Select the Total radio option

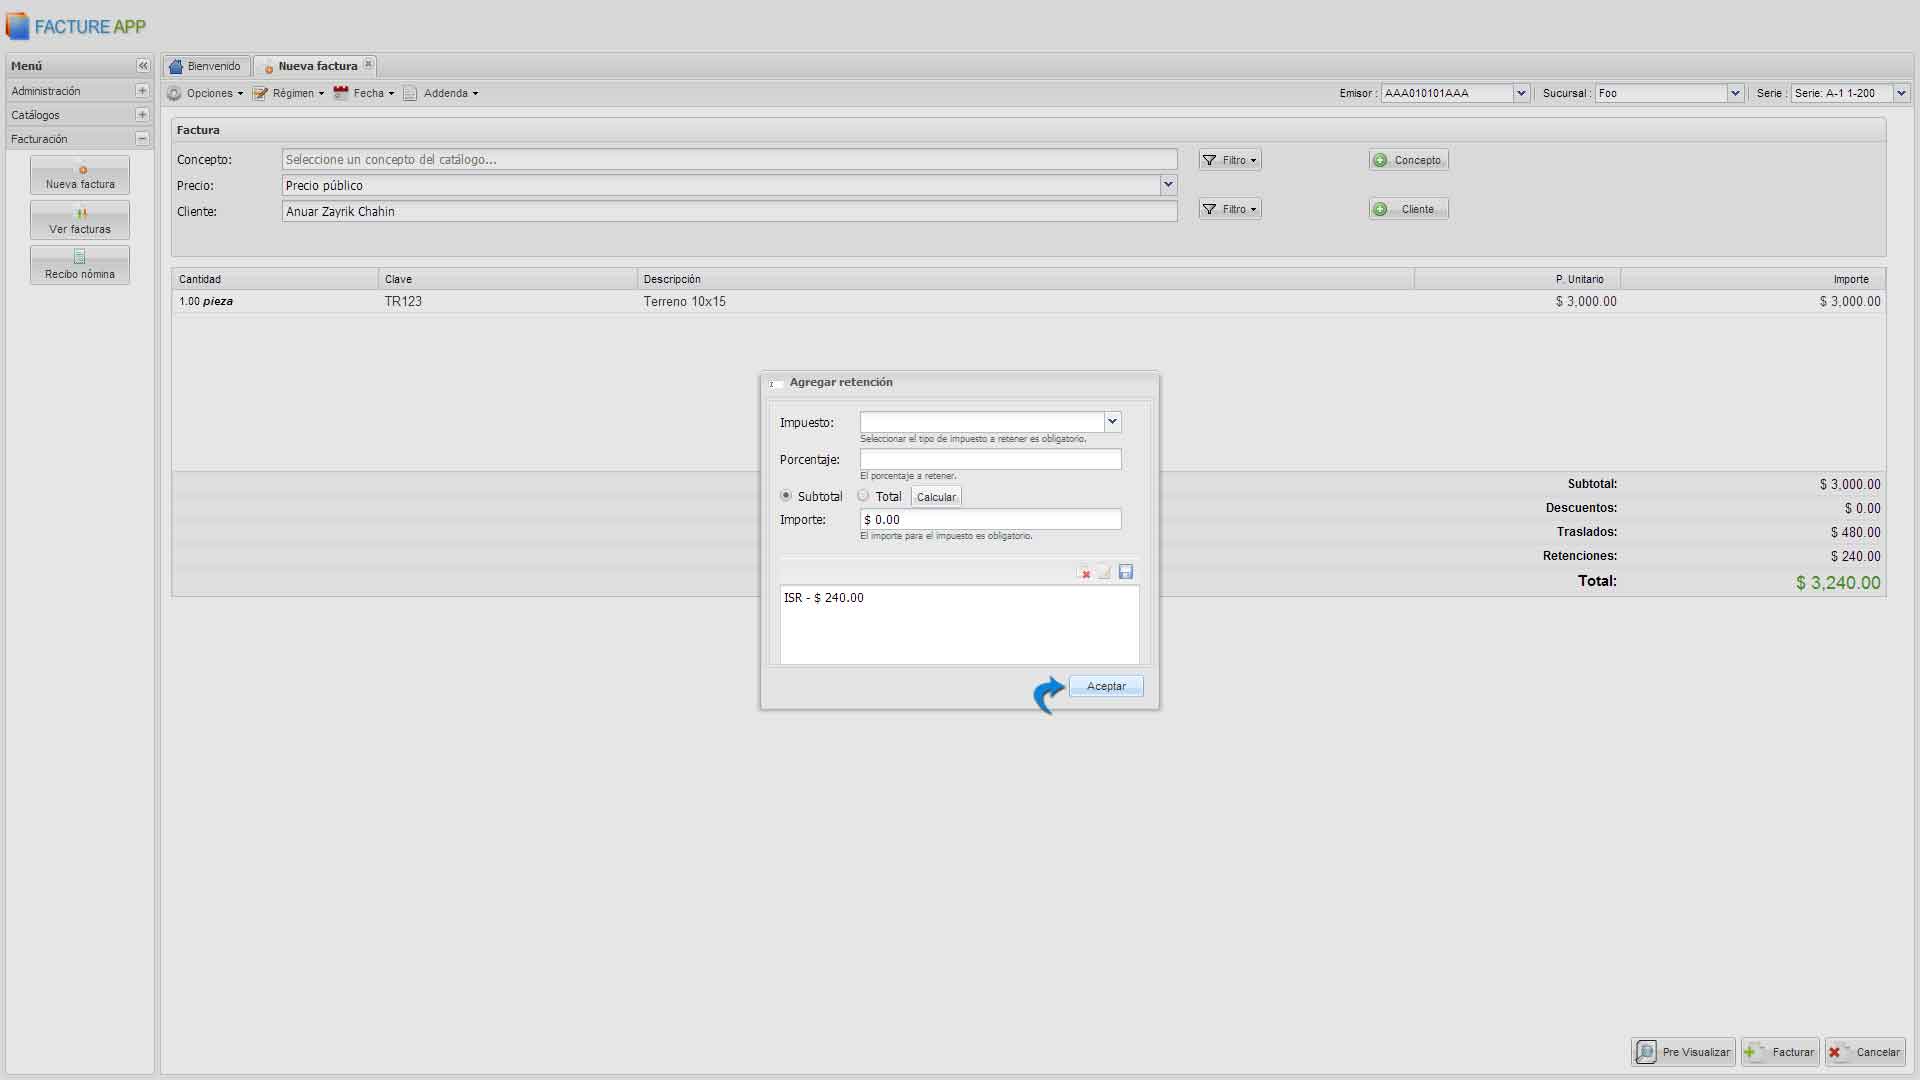tap(863, 496)
